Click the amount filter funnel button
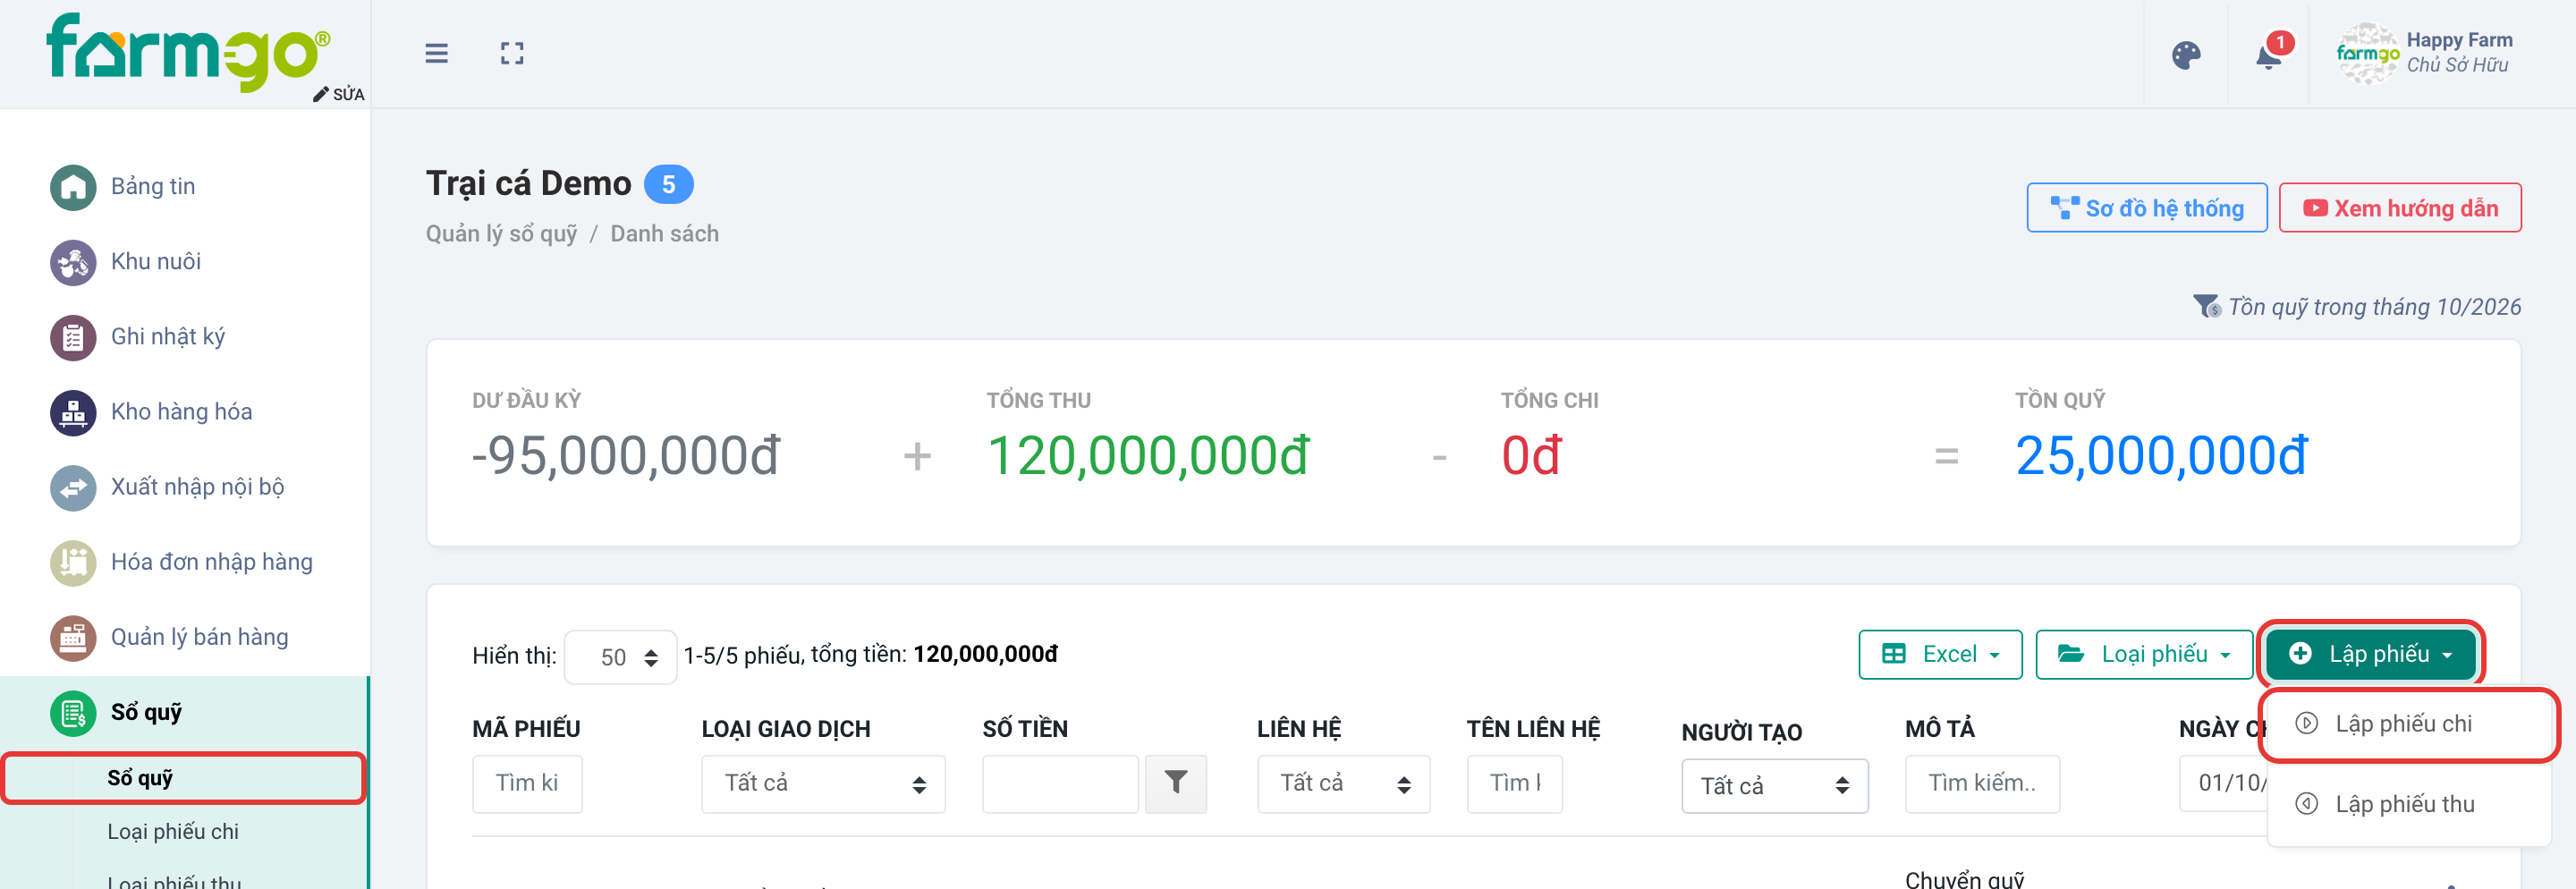 coord(1175,783)
